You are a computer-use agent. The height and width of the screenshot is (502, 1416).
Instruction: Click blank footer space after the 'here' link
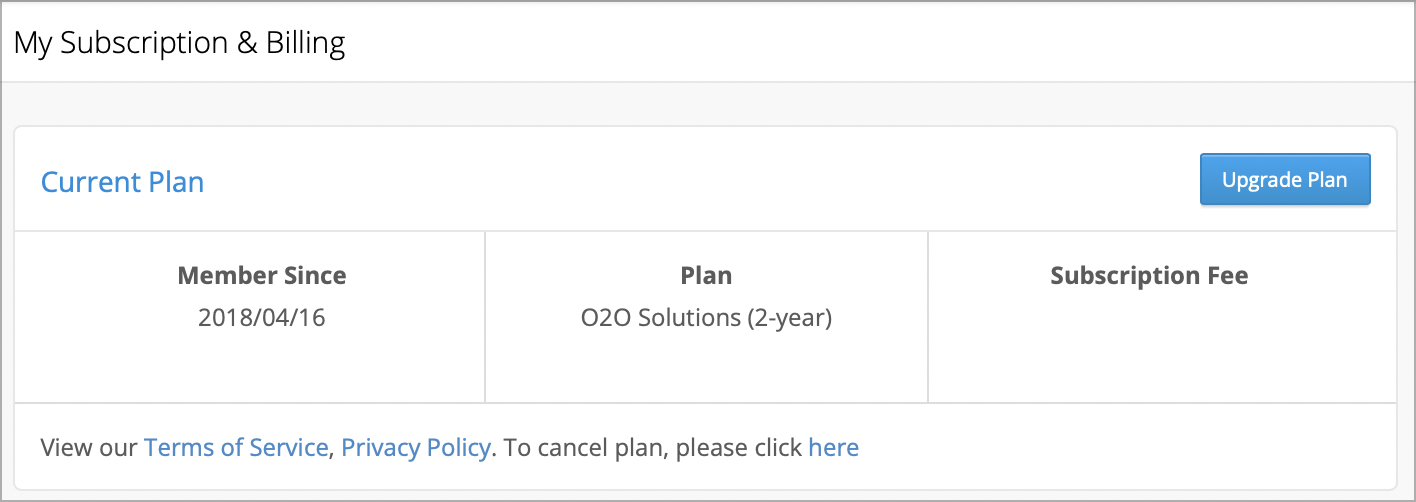pos(1125,447)
